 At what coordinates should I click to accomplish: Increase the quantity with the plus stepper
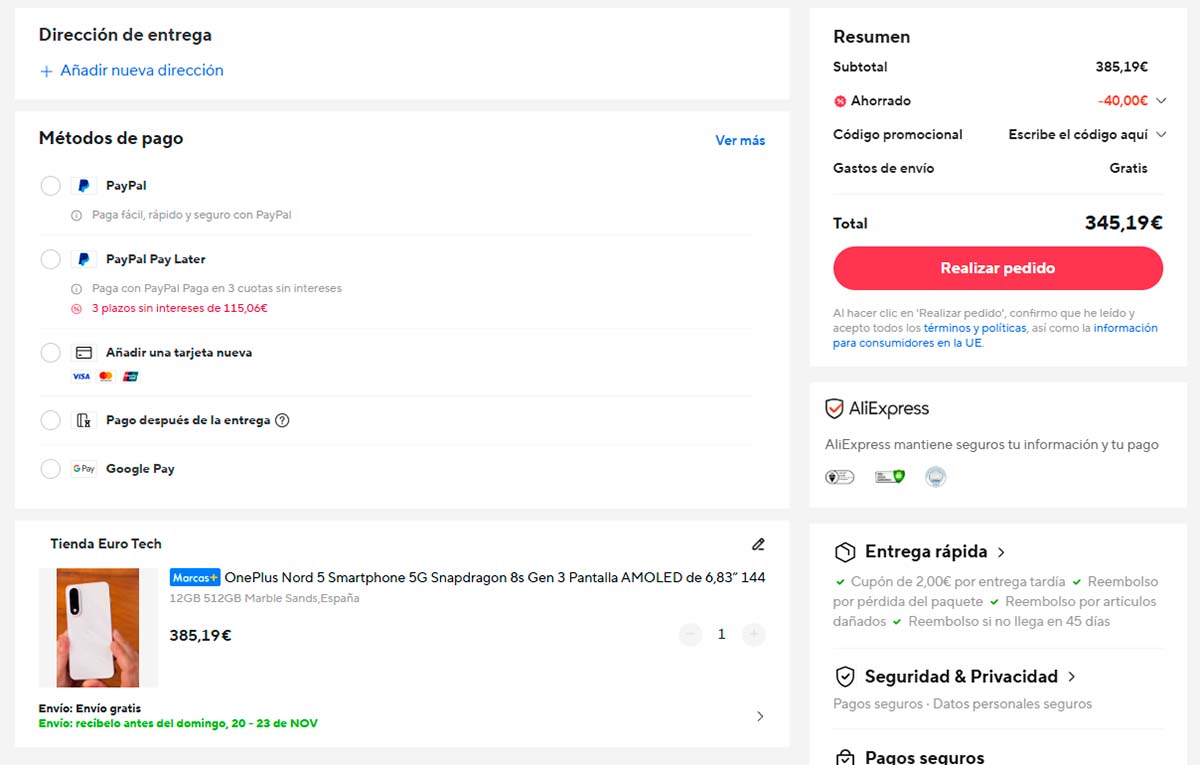pos(753,634)
